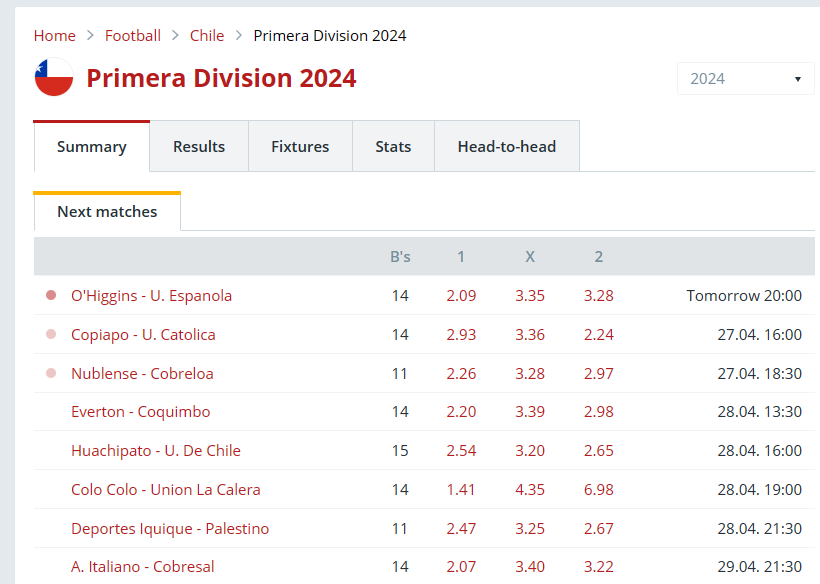This screenshot has height=584, width=820.
Task: Click bookmaker count 15 for Huachipato match
Action: 400,450
